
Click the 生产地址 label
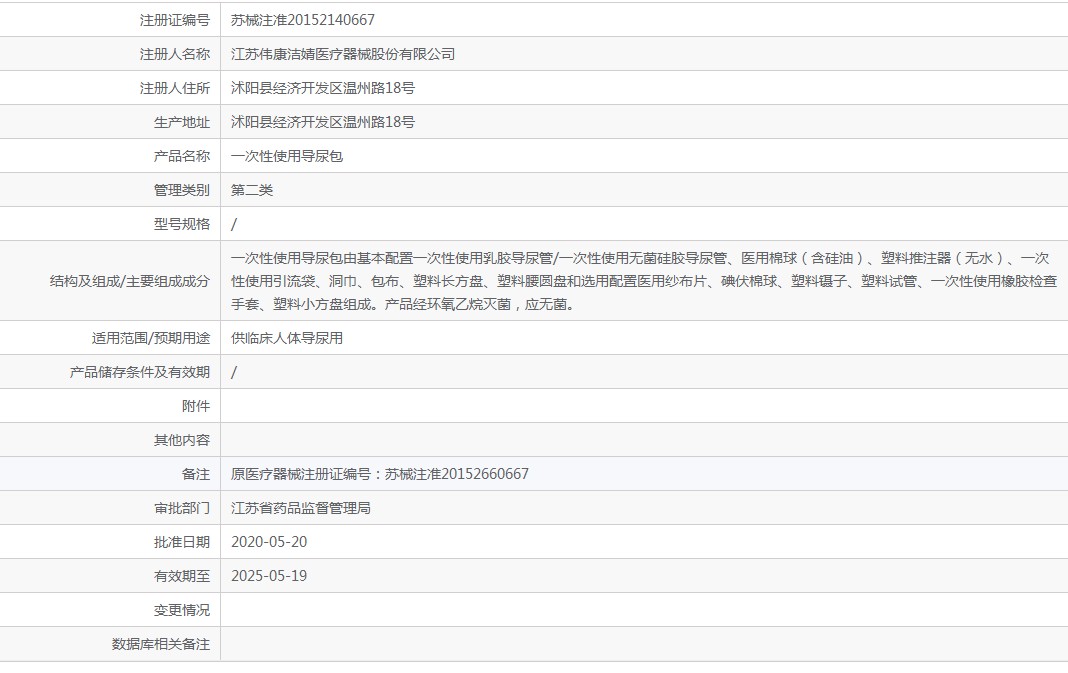[x=182, y=122]
